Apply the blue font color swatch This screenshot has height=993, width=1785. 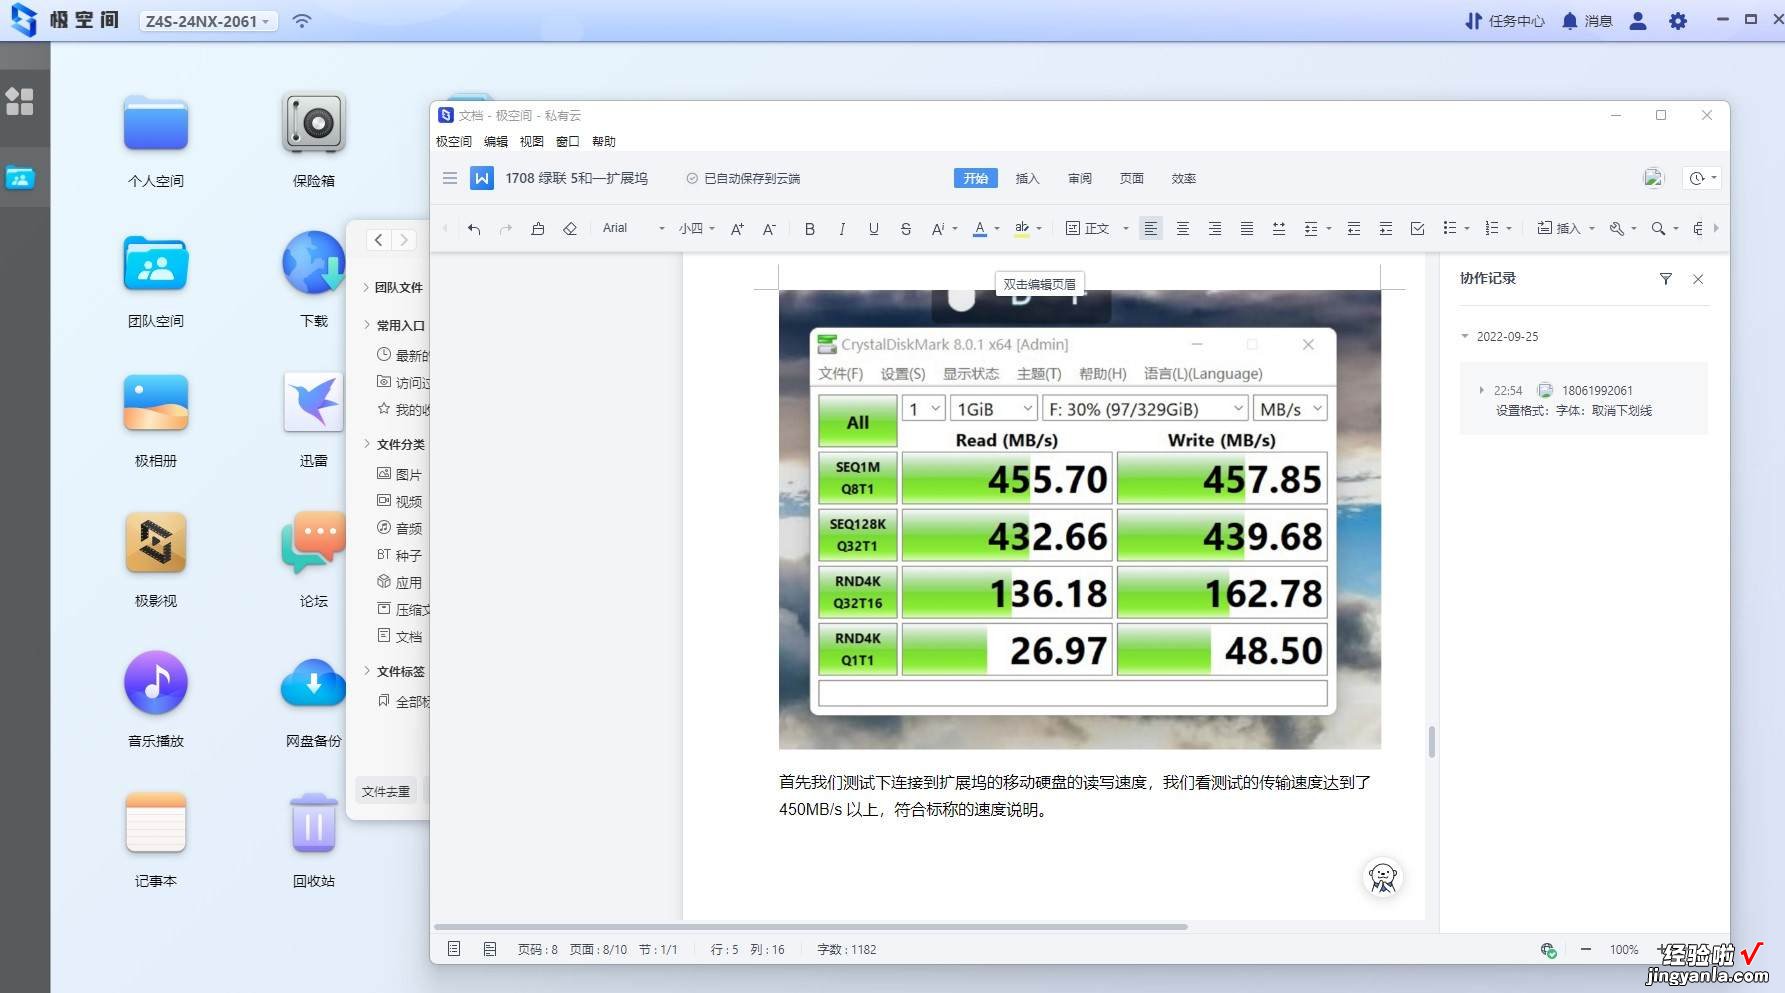[x=980, y=229]
